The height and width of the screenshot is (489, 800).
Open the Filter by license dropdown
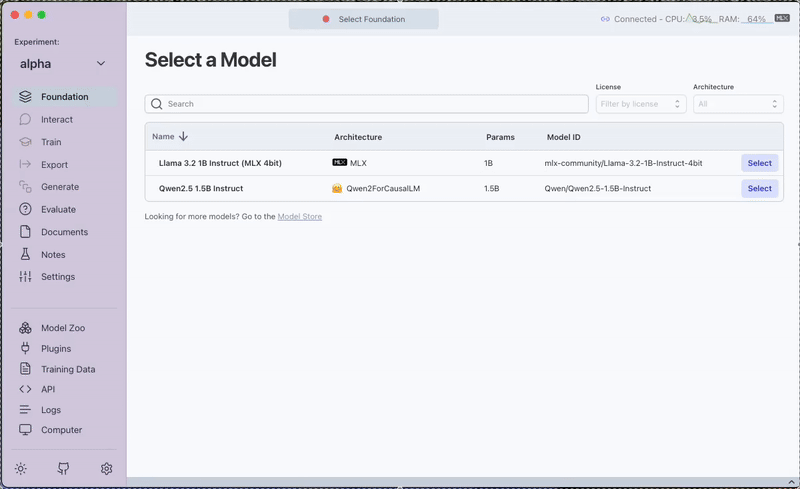640,104
